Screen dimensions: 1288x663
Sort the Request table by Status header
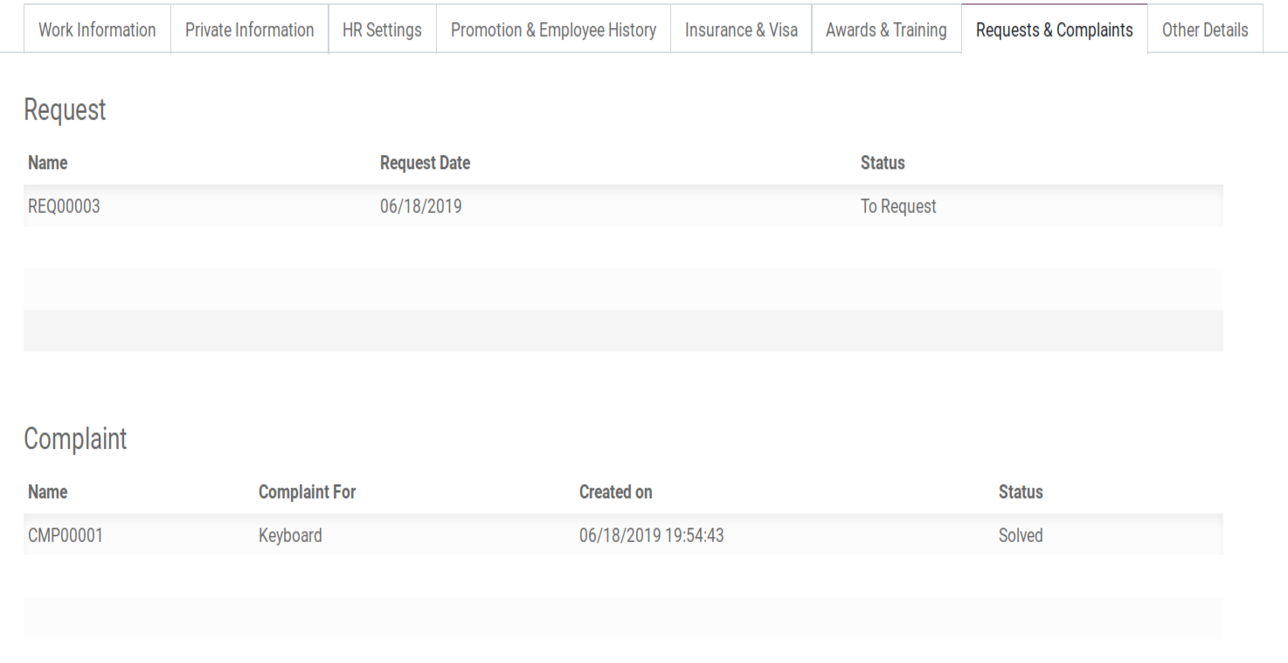click(882, 163)
